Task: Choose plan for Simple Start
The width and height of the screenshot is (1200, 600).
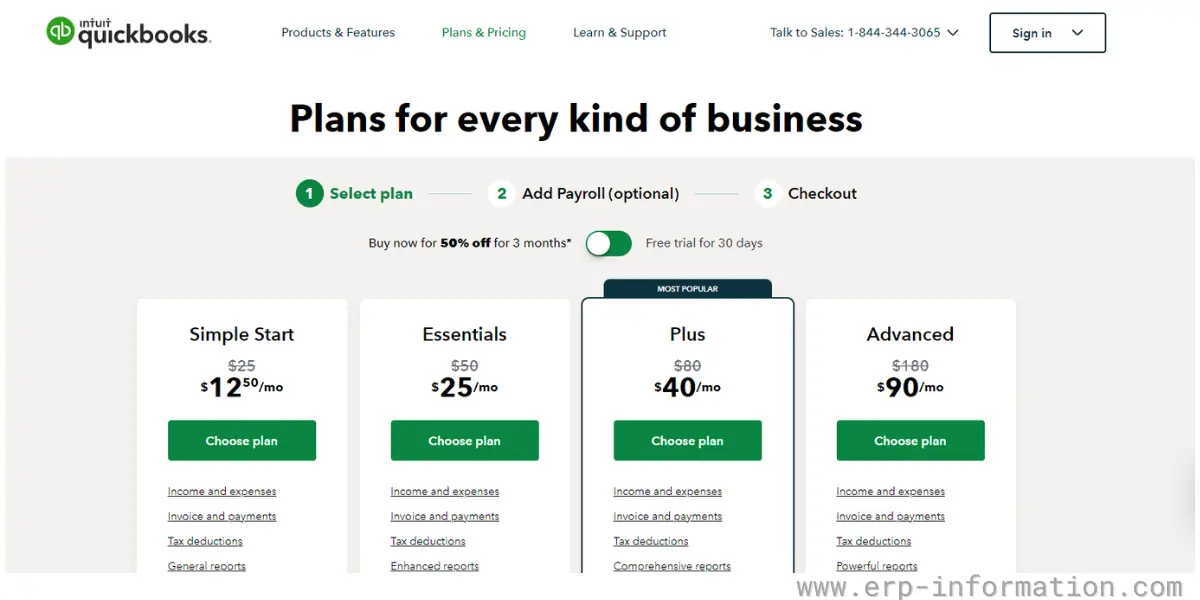Action: point(241,440)
